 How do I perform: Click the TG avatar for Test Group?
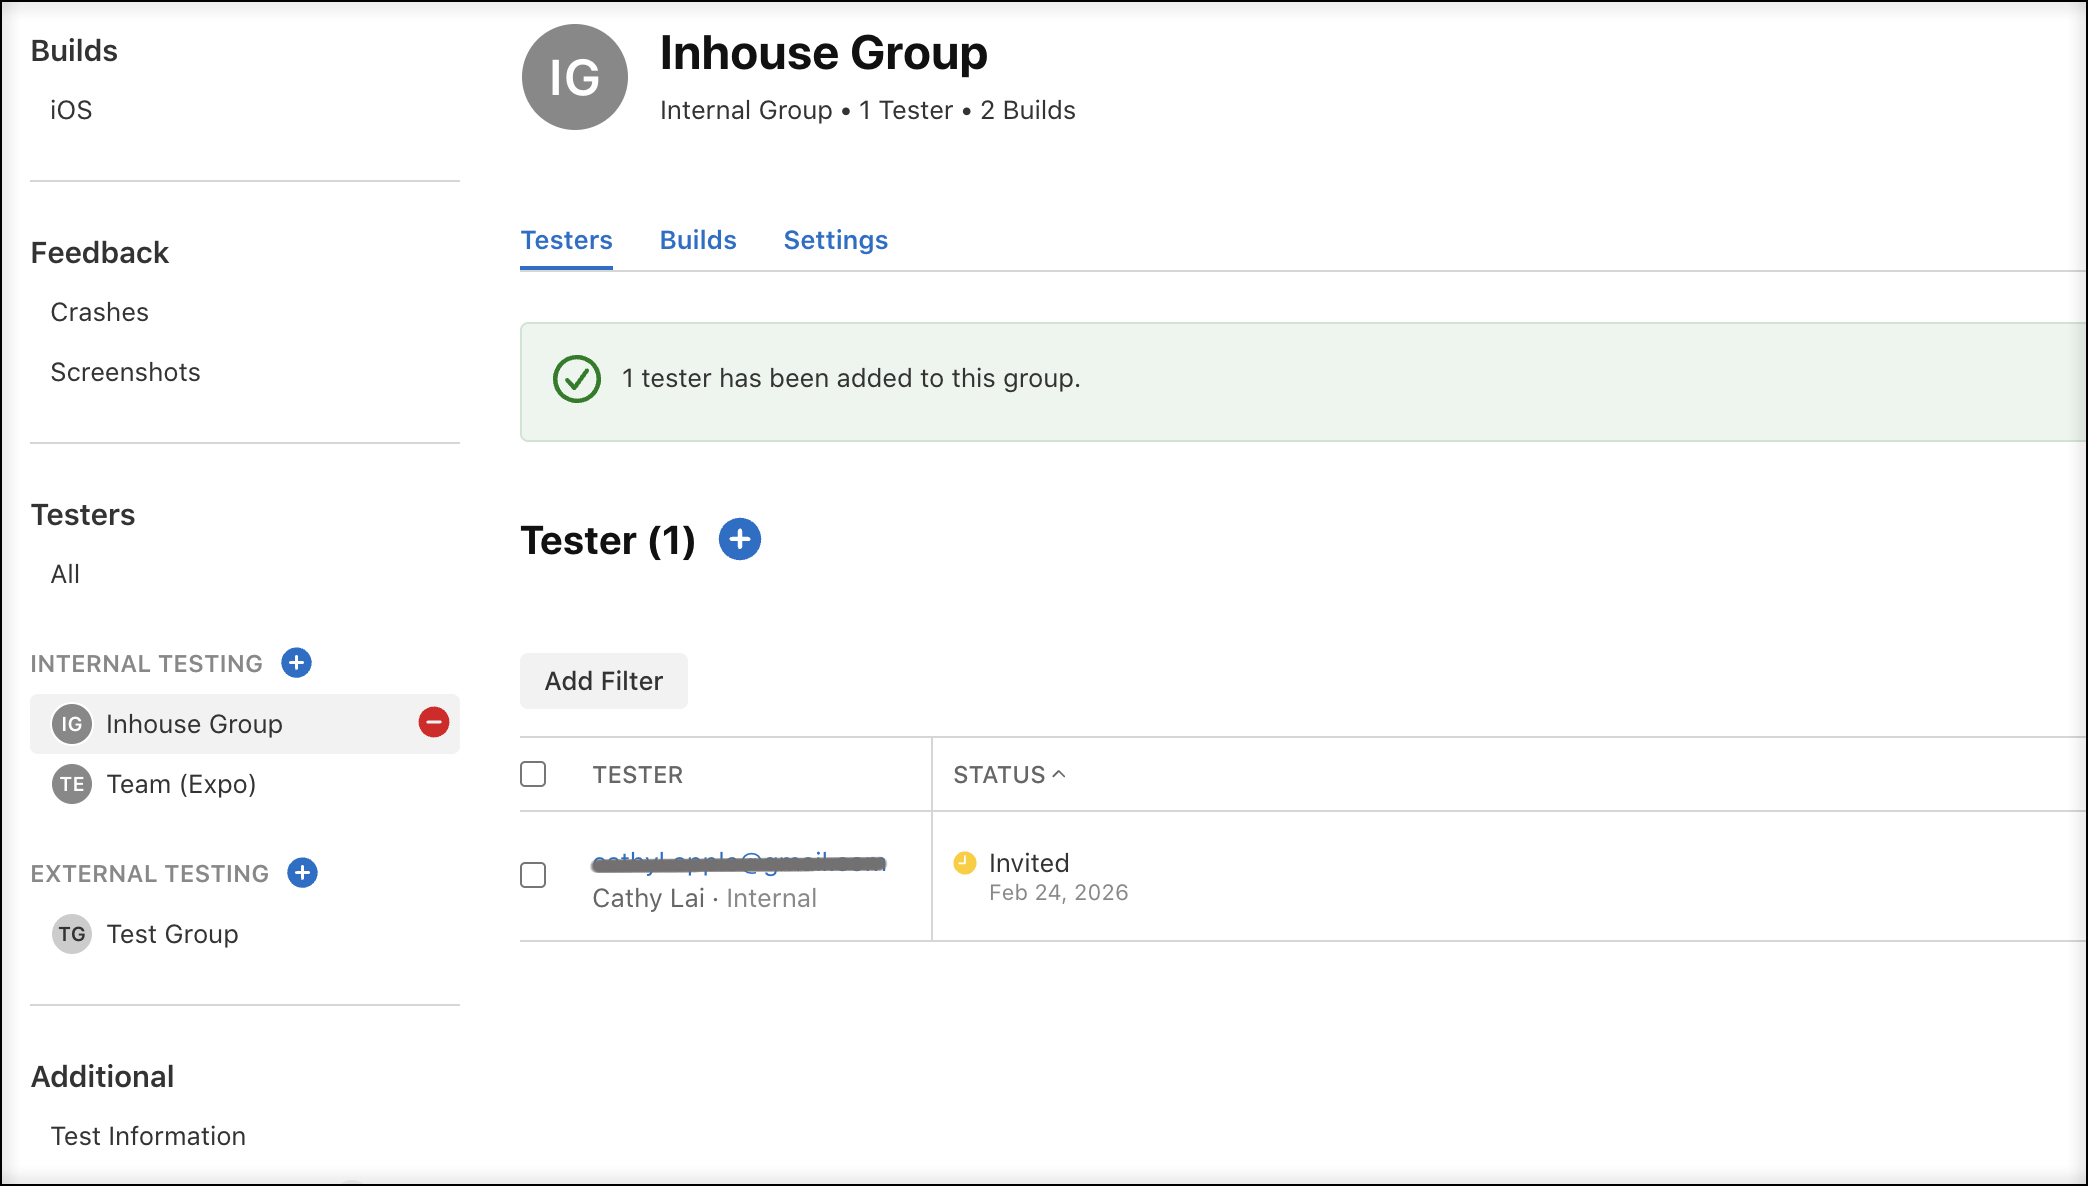pos(72,934)
